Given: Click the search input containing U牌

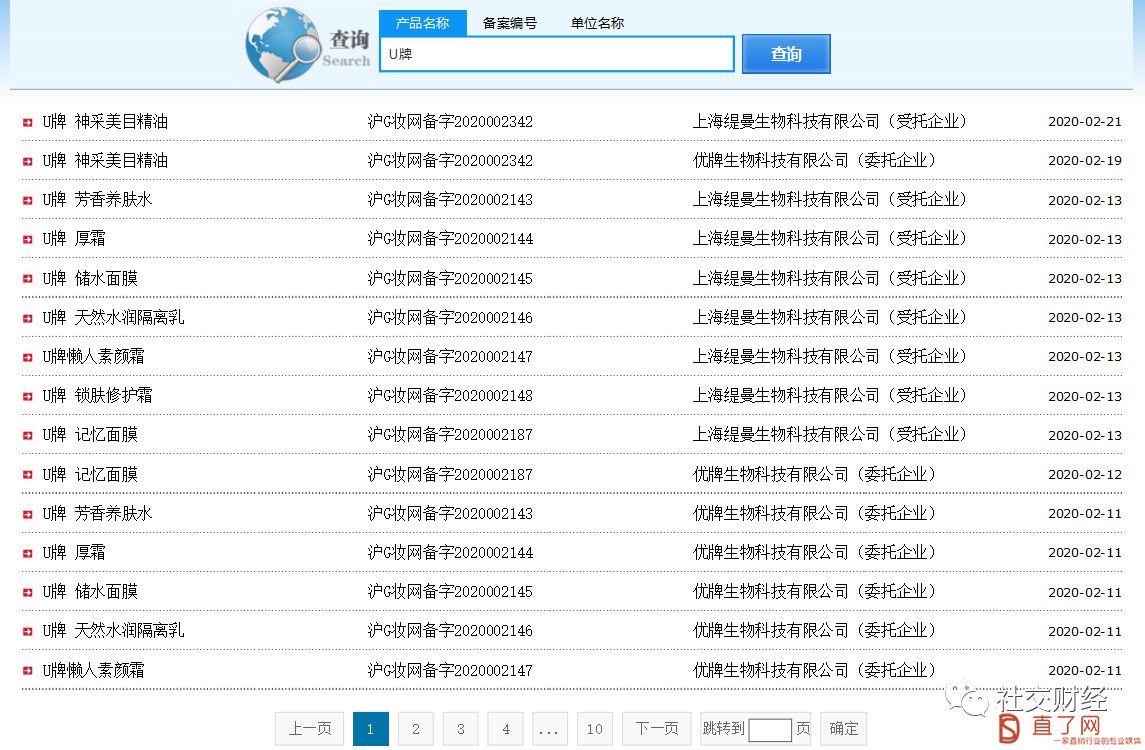Looking at the screenshot, I should [556, 54].
